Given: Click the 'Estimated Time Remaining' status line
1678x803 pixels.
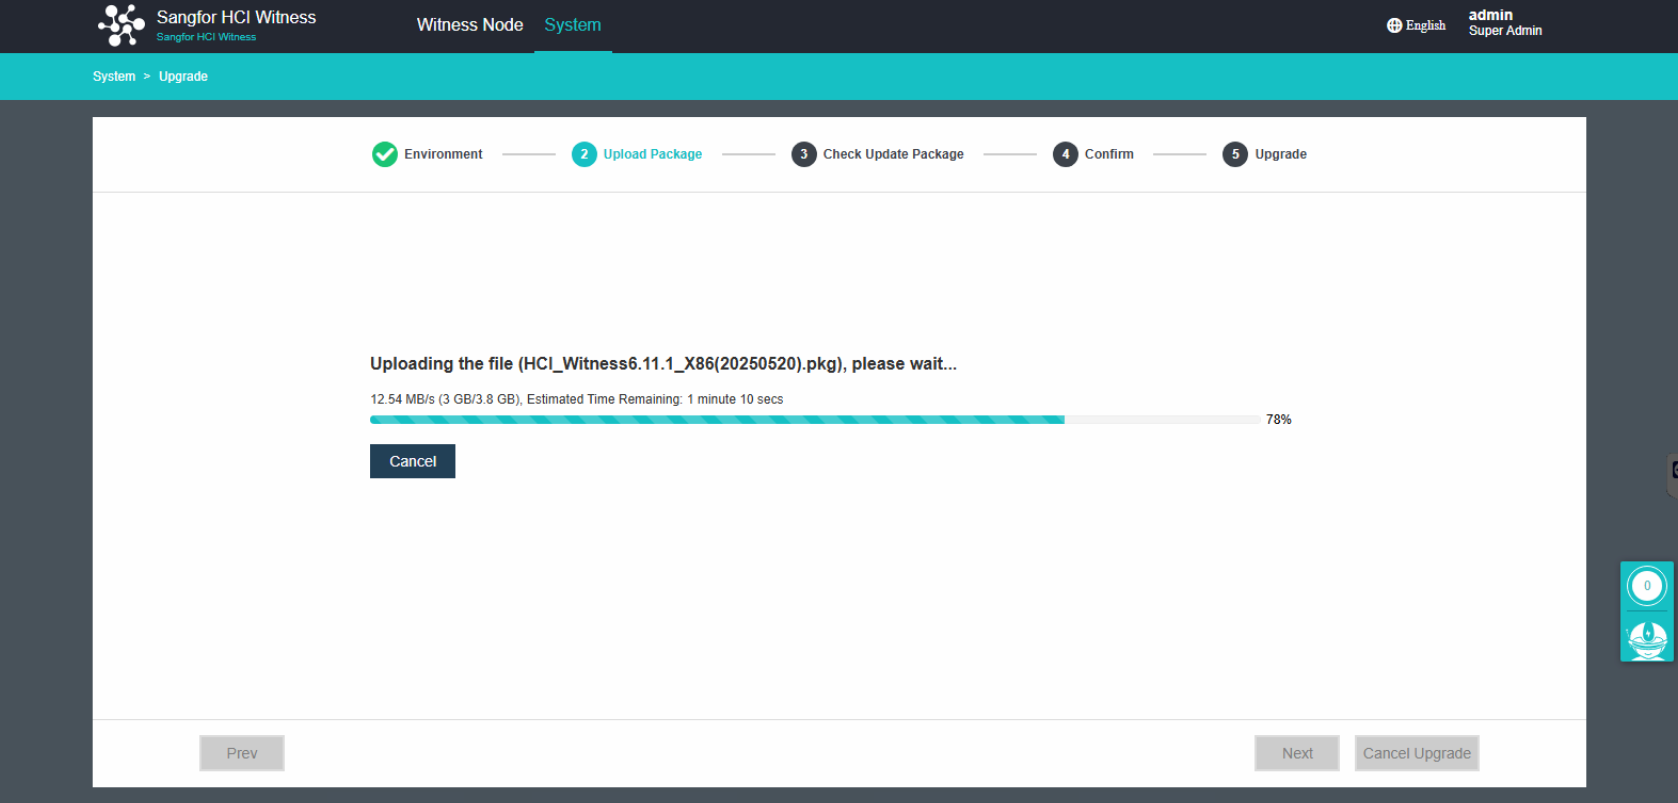Looking at the screenshot, I should coord(577,399).
